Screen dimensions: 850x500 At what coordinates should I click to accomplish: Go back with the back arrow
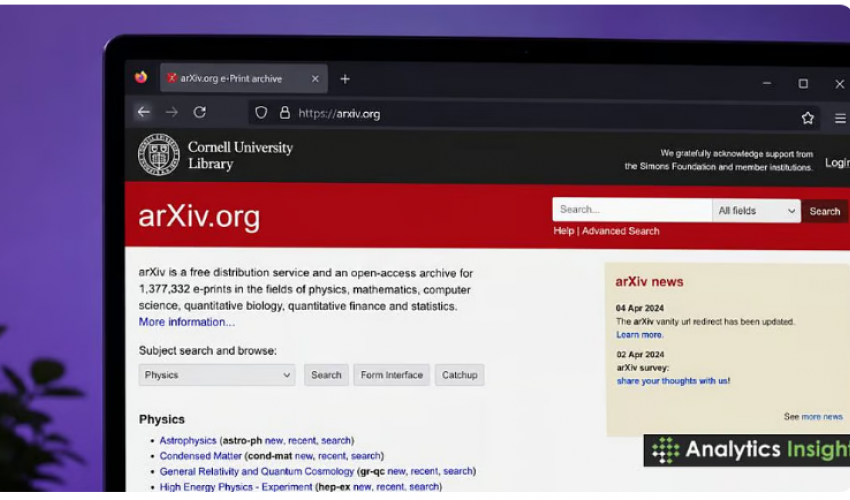click(x=144, y=112)
